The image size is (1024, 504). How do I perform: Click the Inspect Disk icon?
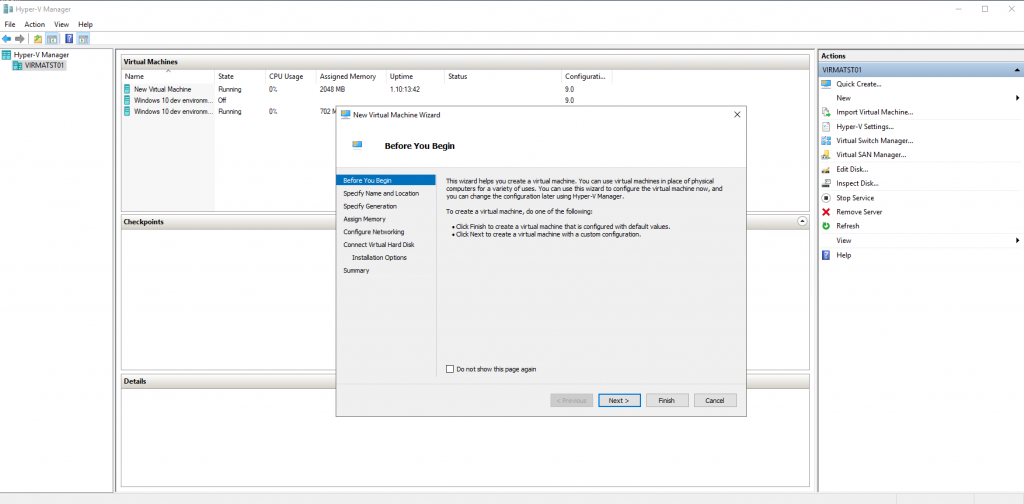click(x=826, y=183)
